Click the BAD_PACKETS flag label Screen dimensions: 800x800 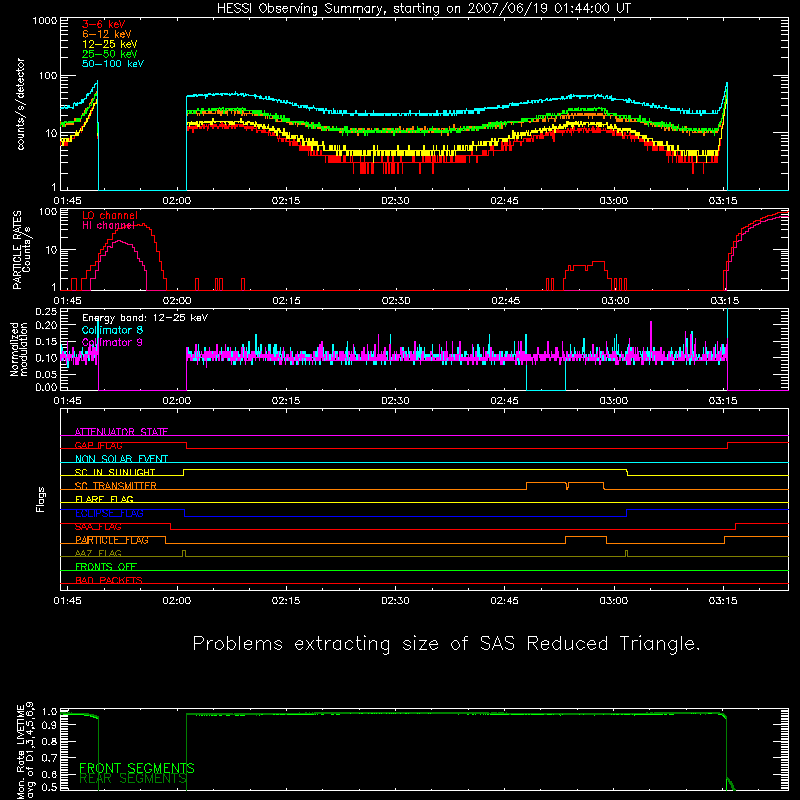(109, 580)
